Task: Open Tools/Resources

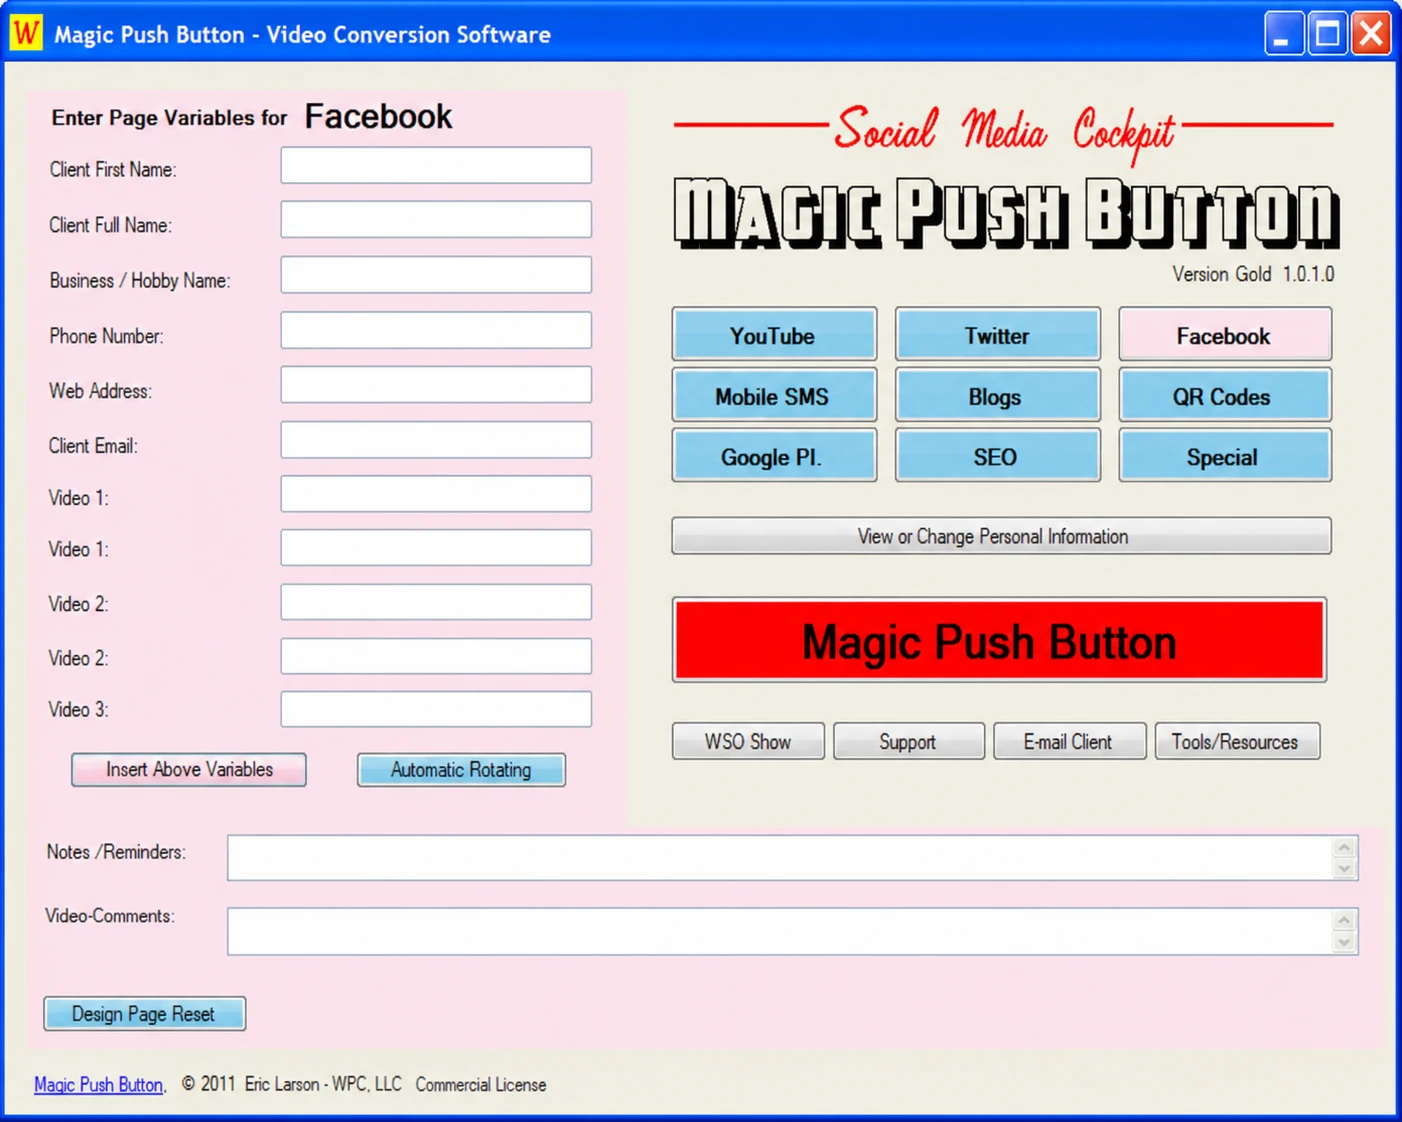Action: pos(1237,741)
